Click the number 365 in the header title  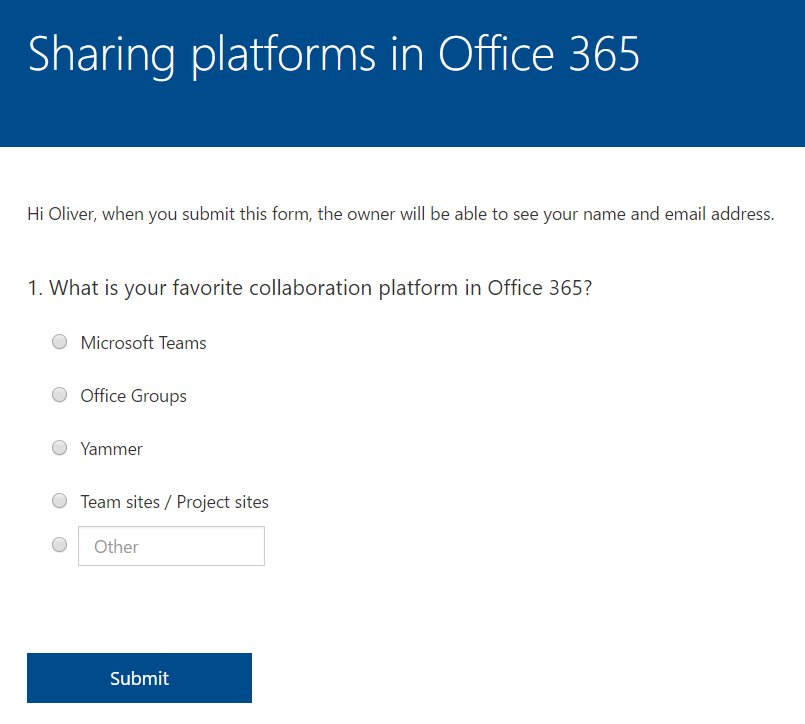point(604,54)
